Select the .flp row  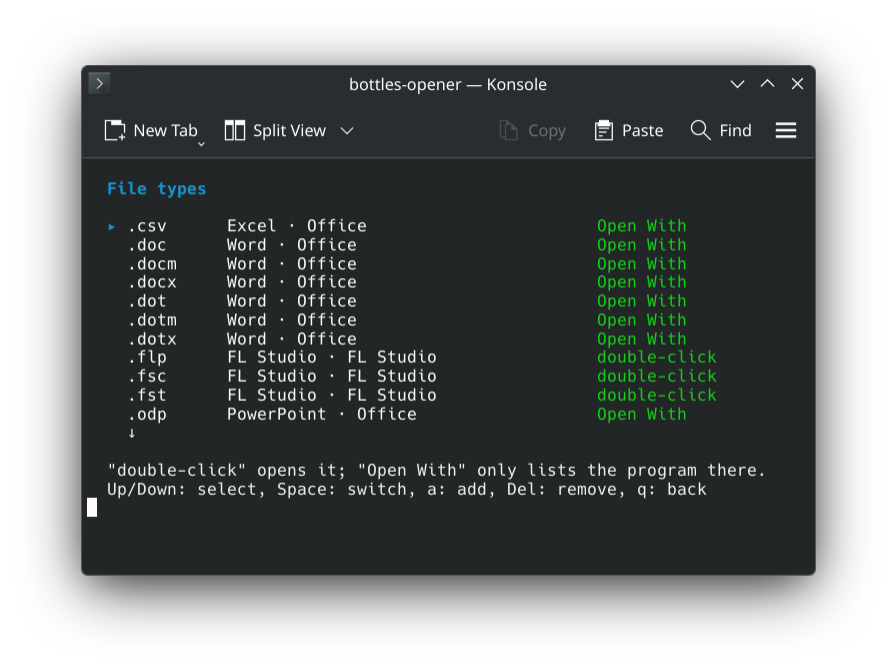[412, 357]
